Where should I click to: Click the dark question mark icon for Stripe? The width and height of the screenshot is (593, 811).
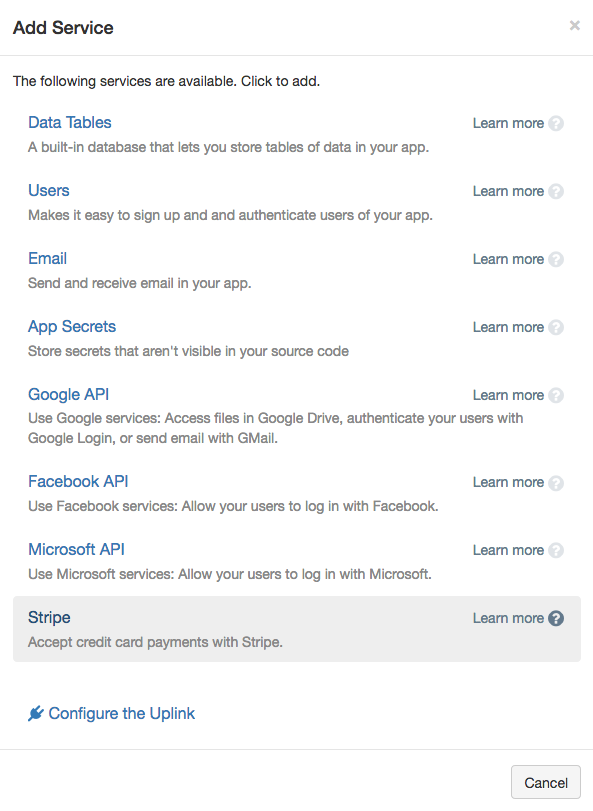pyautogui.click(x=556, y=619)
